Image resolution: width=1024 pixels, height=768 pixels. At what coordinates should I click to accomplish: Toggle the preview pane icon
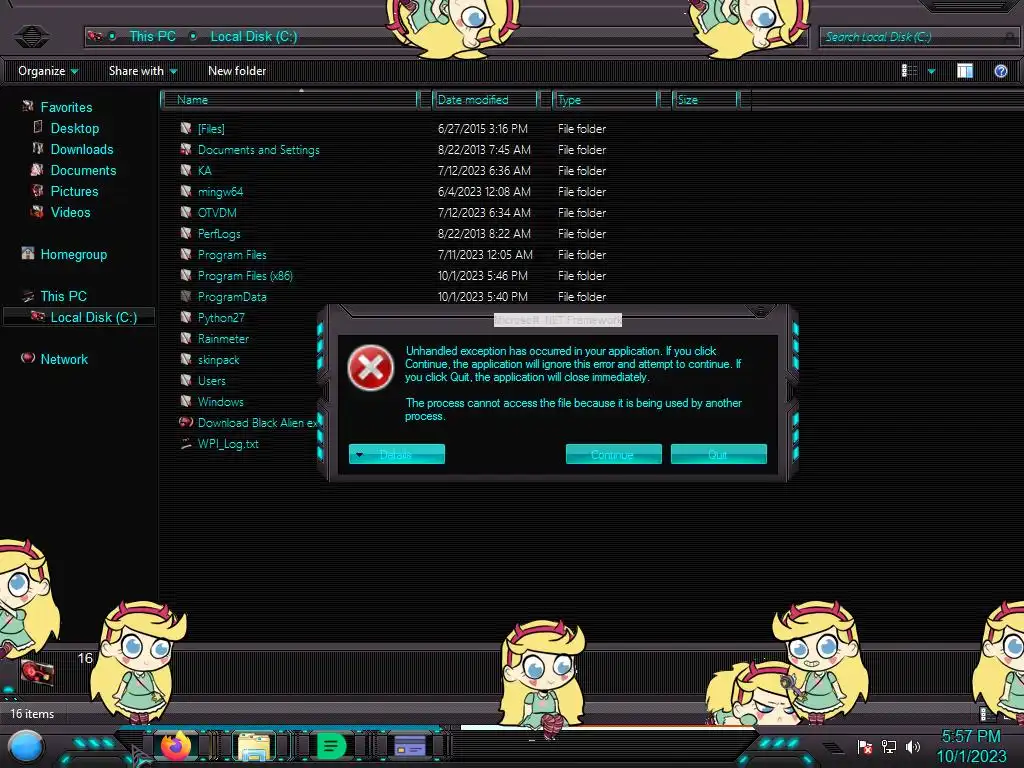(x=965, y=71)
